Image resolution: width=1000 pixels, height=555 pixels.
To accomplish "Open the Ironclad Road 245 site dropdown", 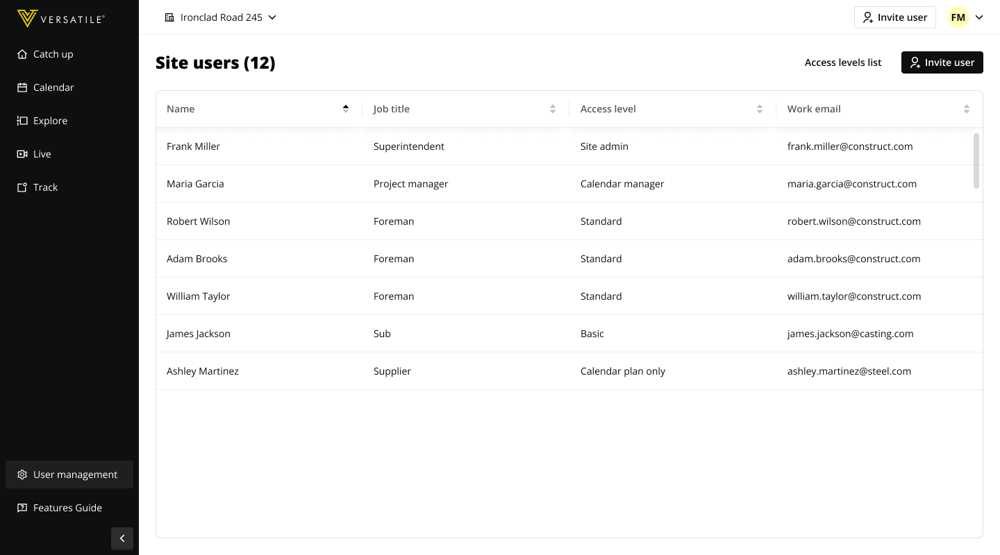I will point(221,17).
